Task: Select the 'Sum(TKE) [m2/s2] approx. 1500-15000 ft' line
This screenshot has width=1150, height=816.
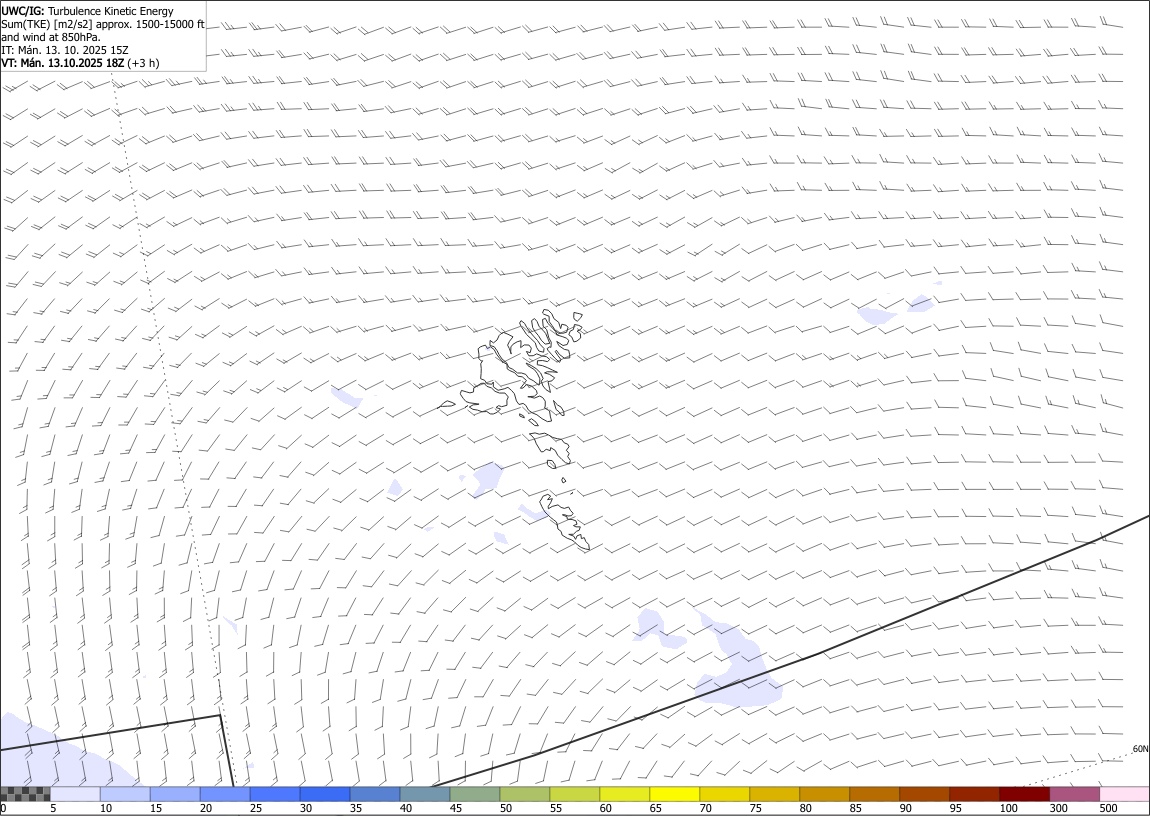Action: tap(103, 24)
